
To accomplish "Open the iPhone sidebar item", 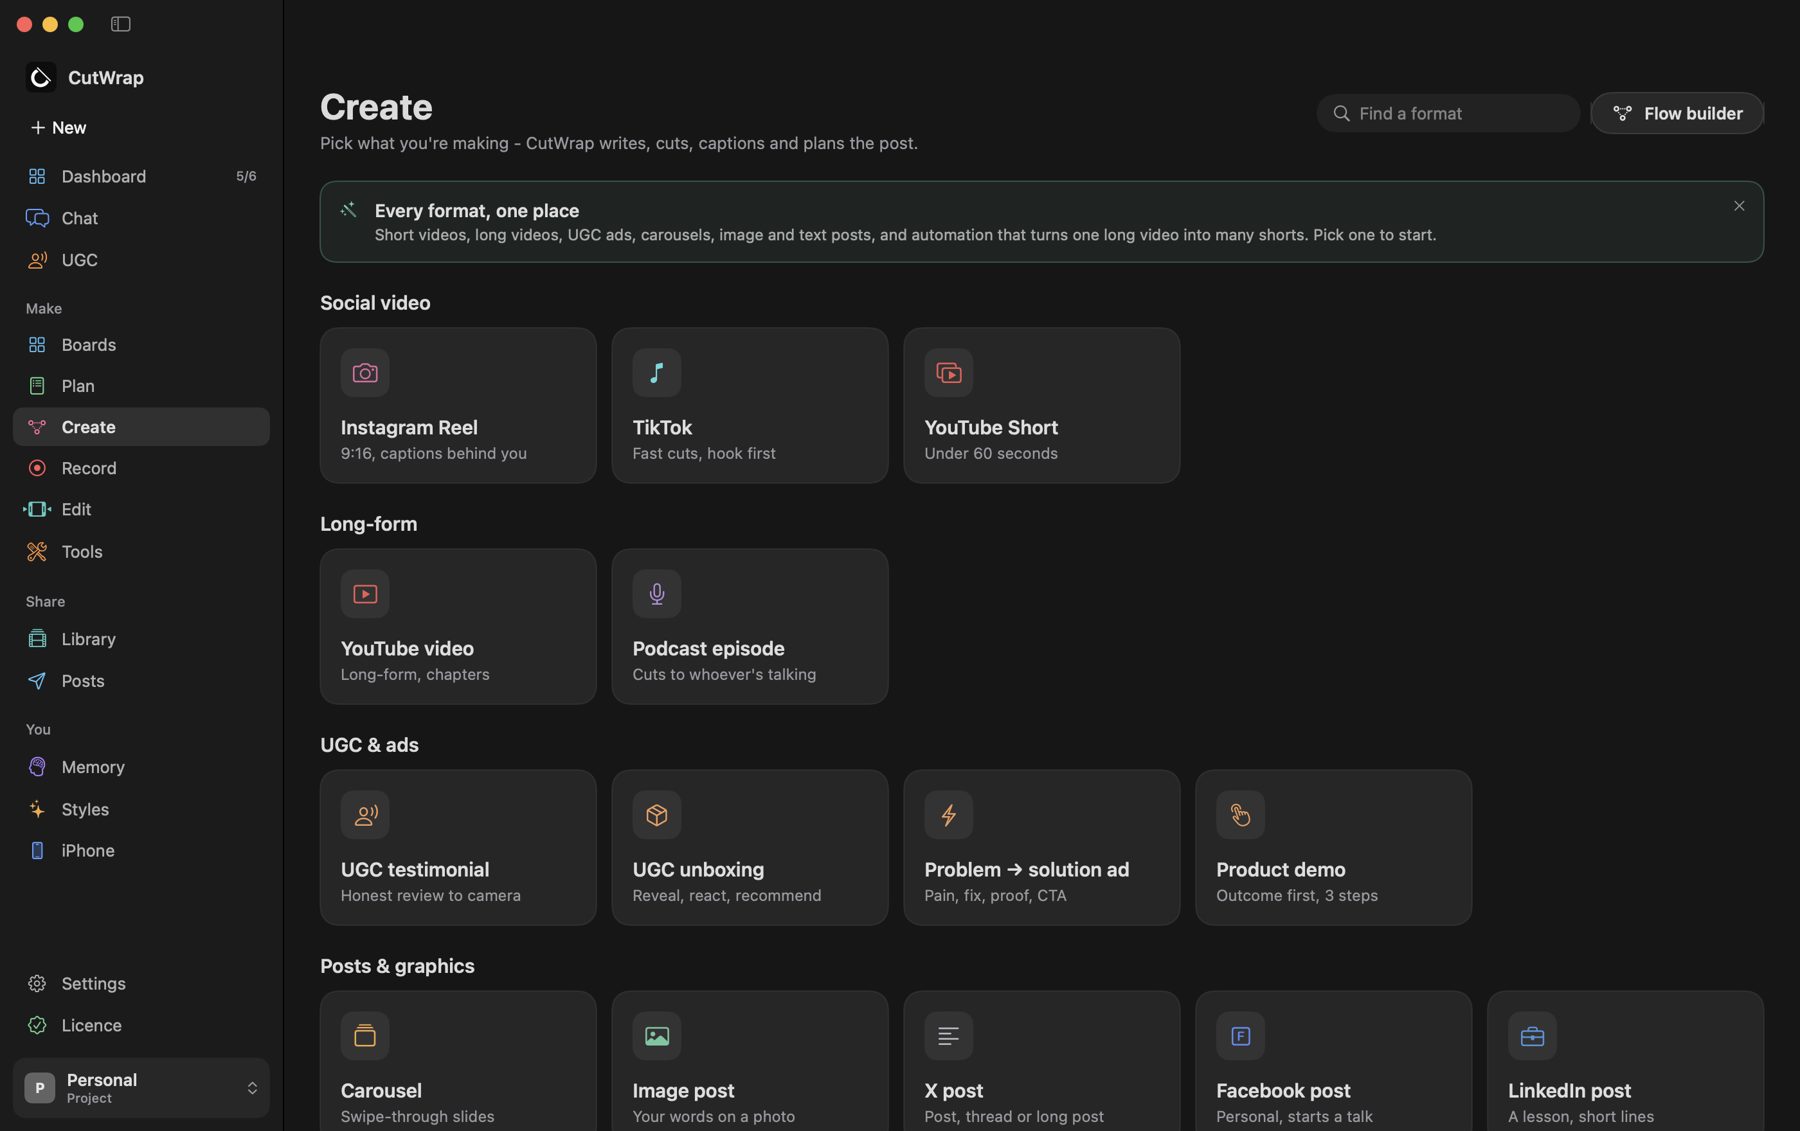I will point(141,851).
